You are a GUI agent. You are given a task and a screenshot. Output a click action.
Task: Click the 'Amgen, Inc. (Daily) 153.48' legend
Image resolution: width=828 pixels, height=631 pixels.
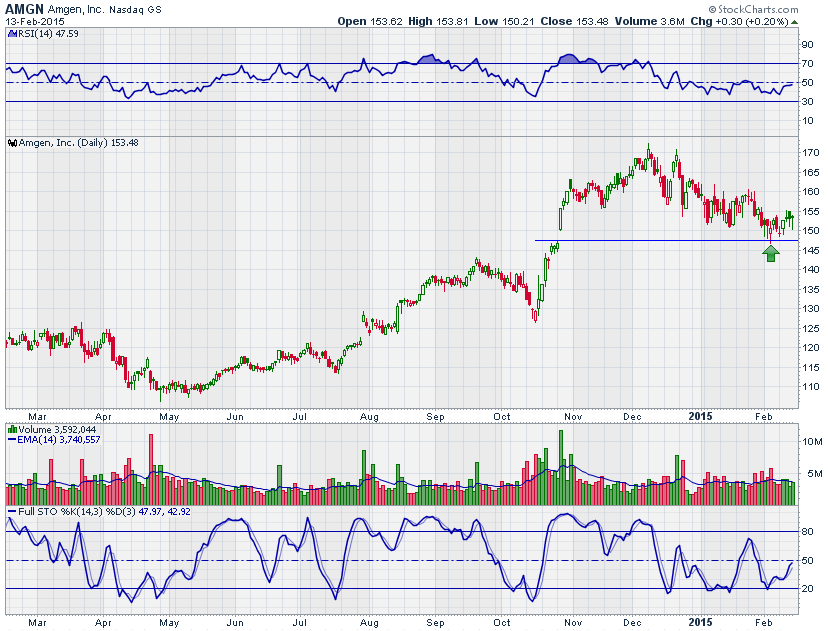[x=79, y=143]
